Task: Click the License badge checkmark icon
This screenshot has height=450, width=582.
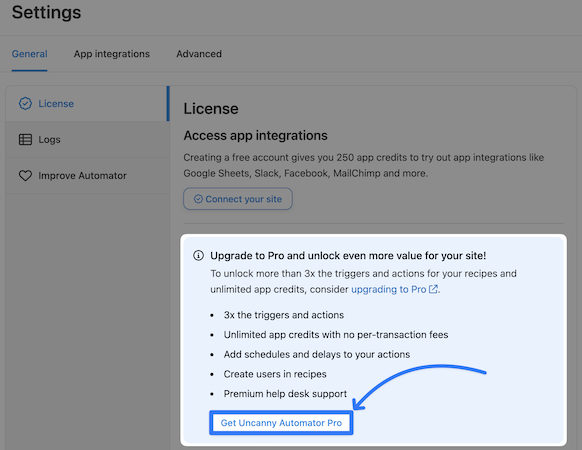Action: point(25,104)
